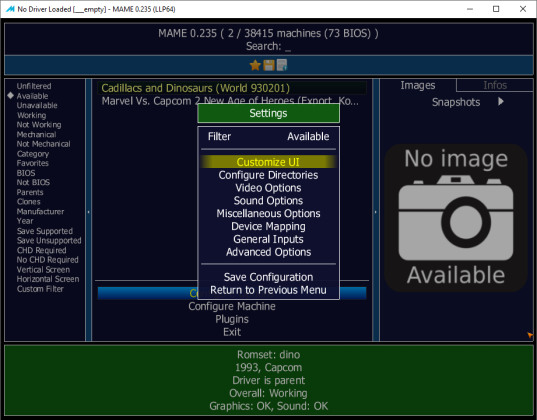Click the No image Available placeholder
Screen dimensions: 537x420
tap(455, 218)
